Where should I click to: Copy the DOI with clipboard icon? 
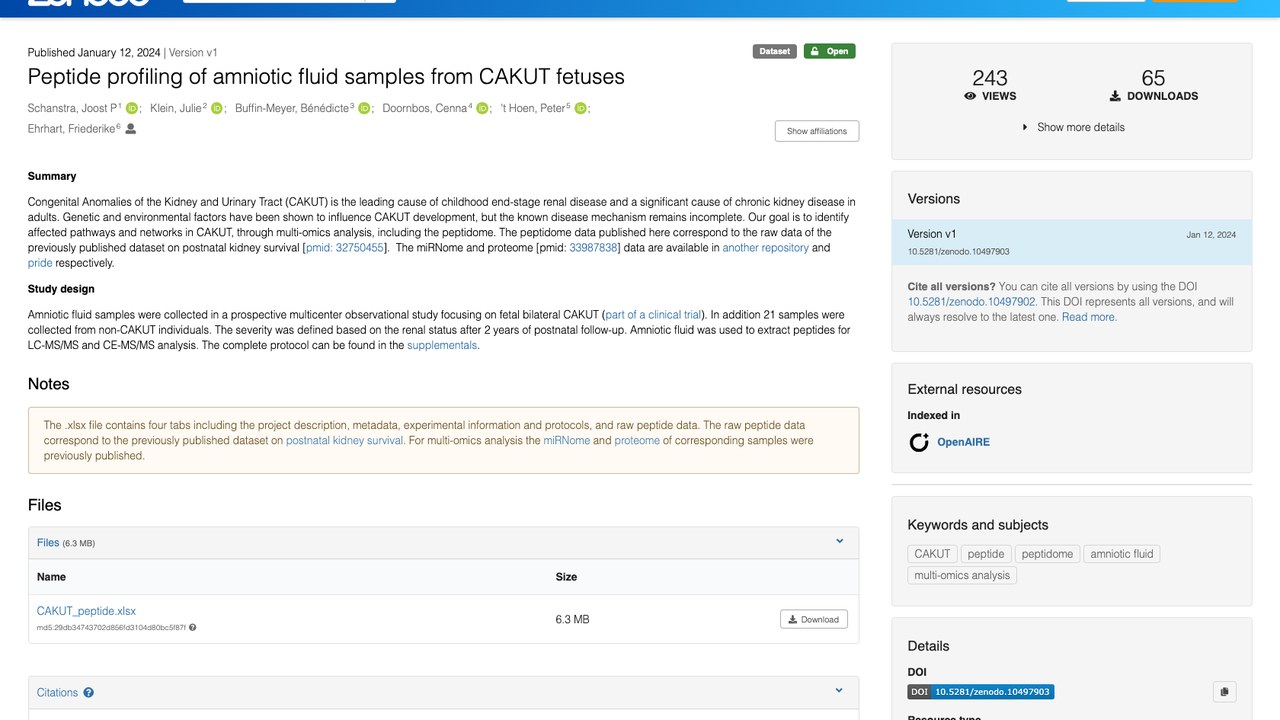(x=1224, y=691)
